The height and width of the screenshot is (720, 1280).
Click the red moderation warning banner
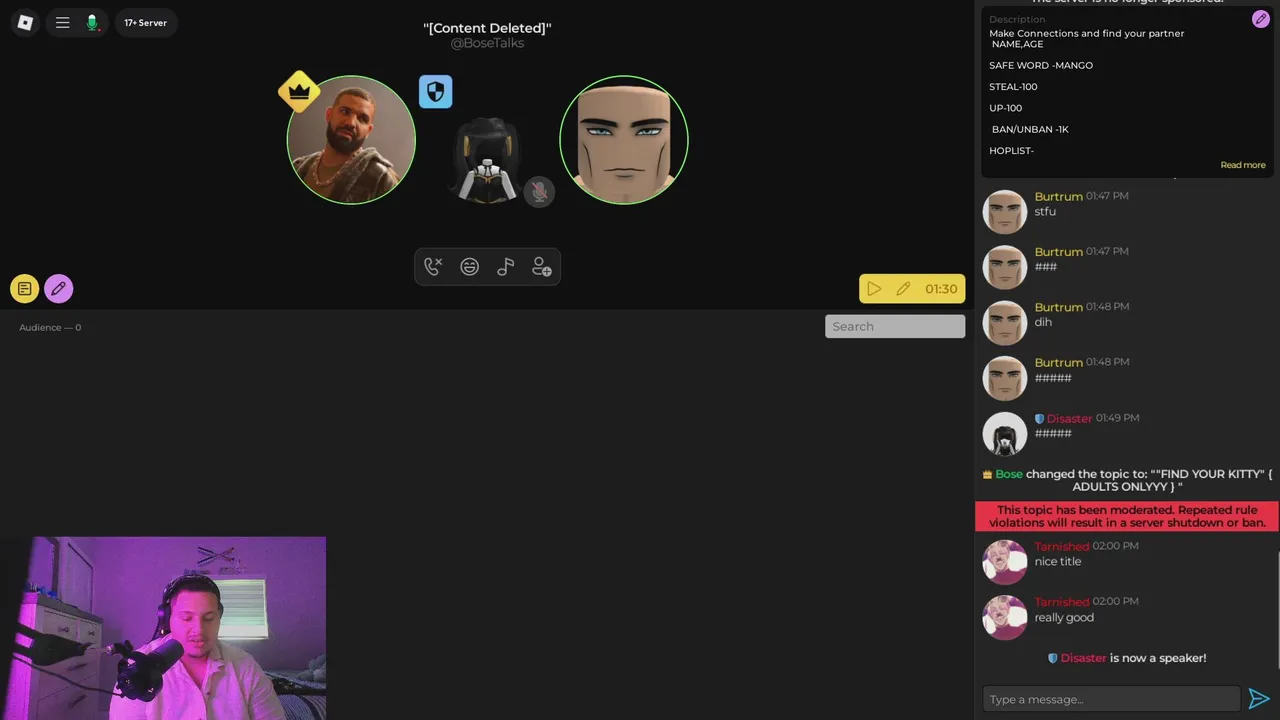pyautogui.click(x=1127, y=516)
